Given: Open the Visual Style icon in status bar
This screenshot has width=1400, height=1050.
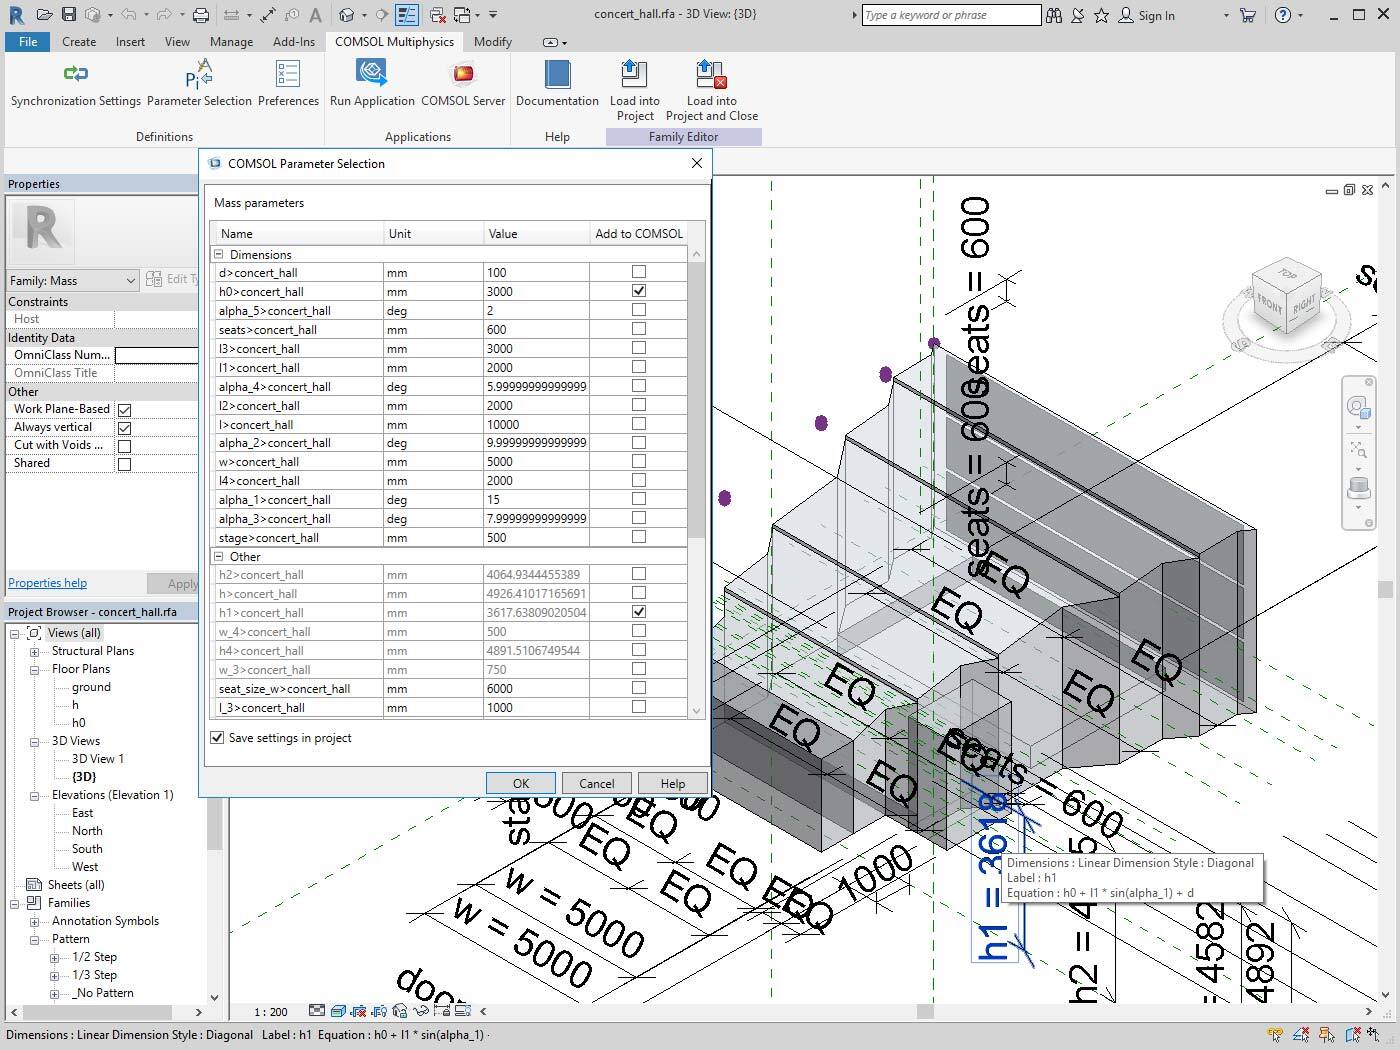Looking at the screenshot, I should pos(337,1011).
